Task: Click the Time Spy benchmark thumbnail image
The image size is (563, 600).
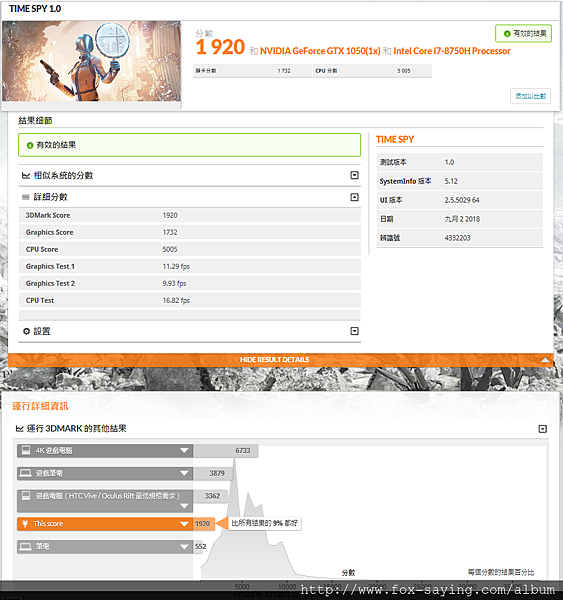Action: (x=91, y=61)
